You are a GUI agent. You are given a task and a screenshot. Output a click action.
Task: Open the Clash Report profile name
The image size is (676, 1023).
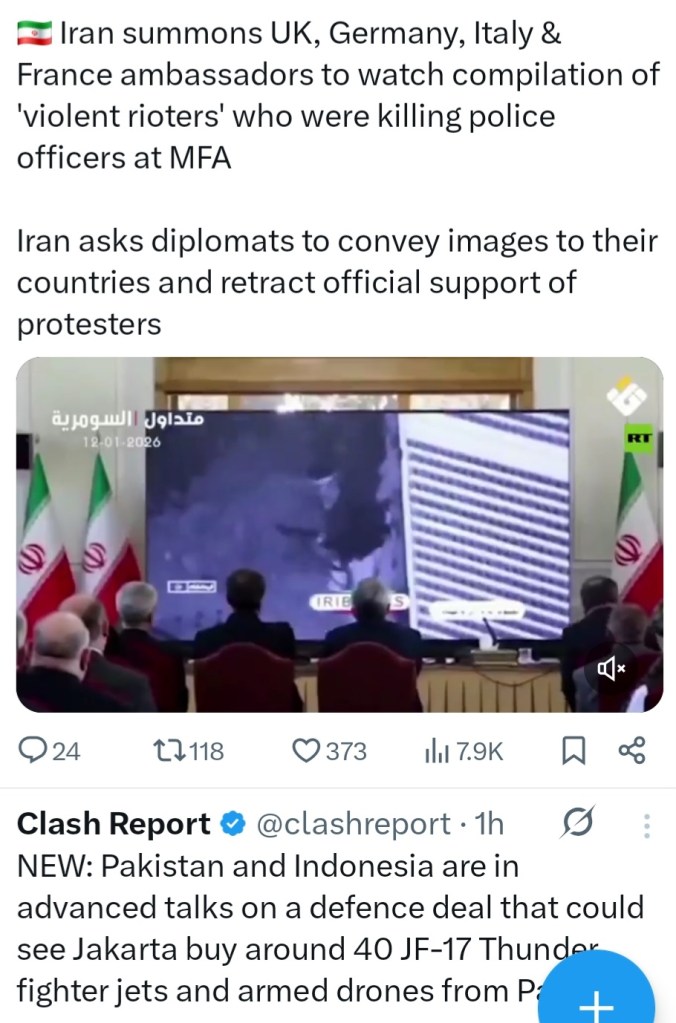point(113,824)
